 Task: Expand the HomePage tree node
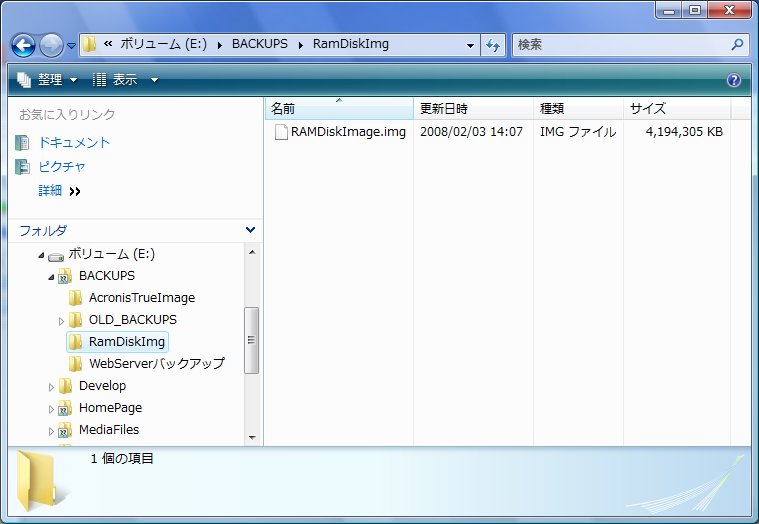pos(51,409)
